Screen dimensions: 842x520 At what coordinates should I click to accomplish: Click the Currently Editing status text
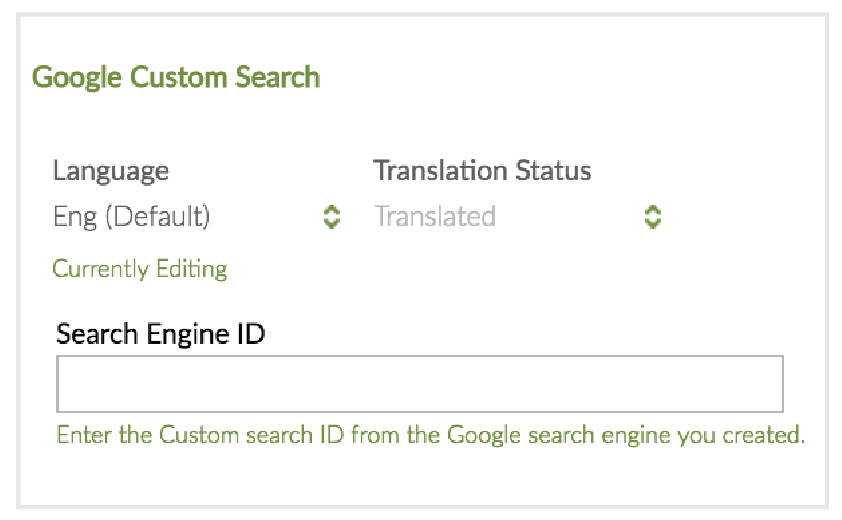(140, 269)
